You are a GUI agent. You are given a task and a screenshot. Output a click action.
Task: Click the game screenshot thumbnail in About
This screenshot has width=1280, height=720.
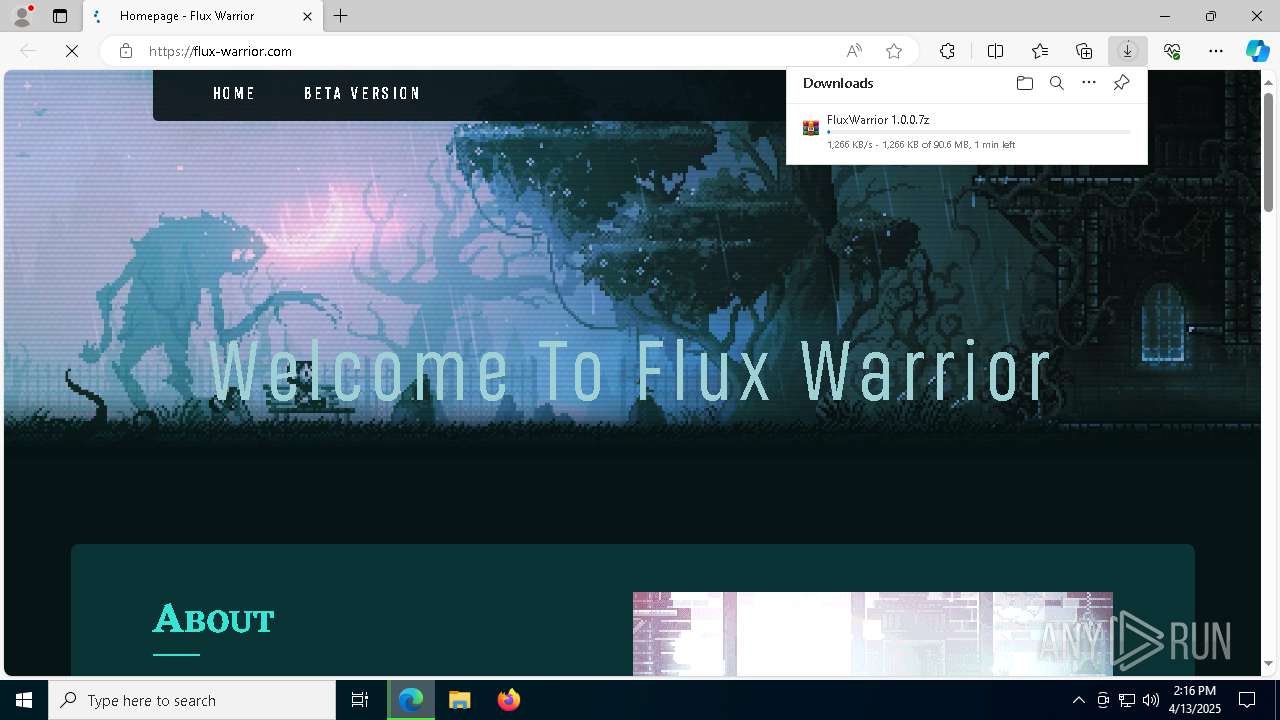coord(873,634)
